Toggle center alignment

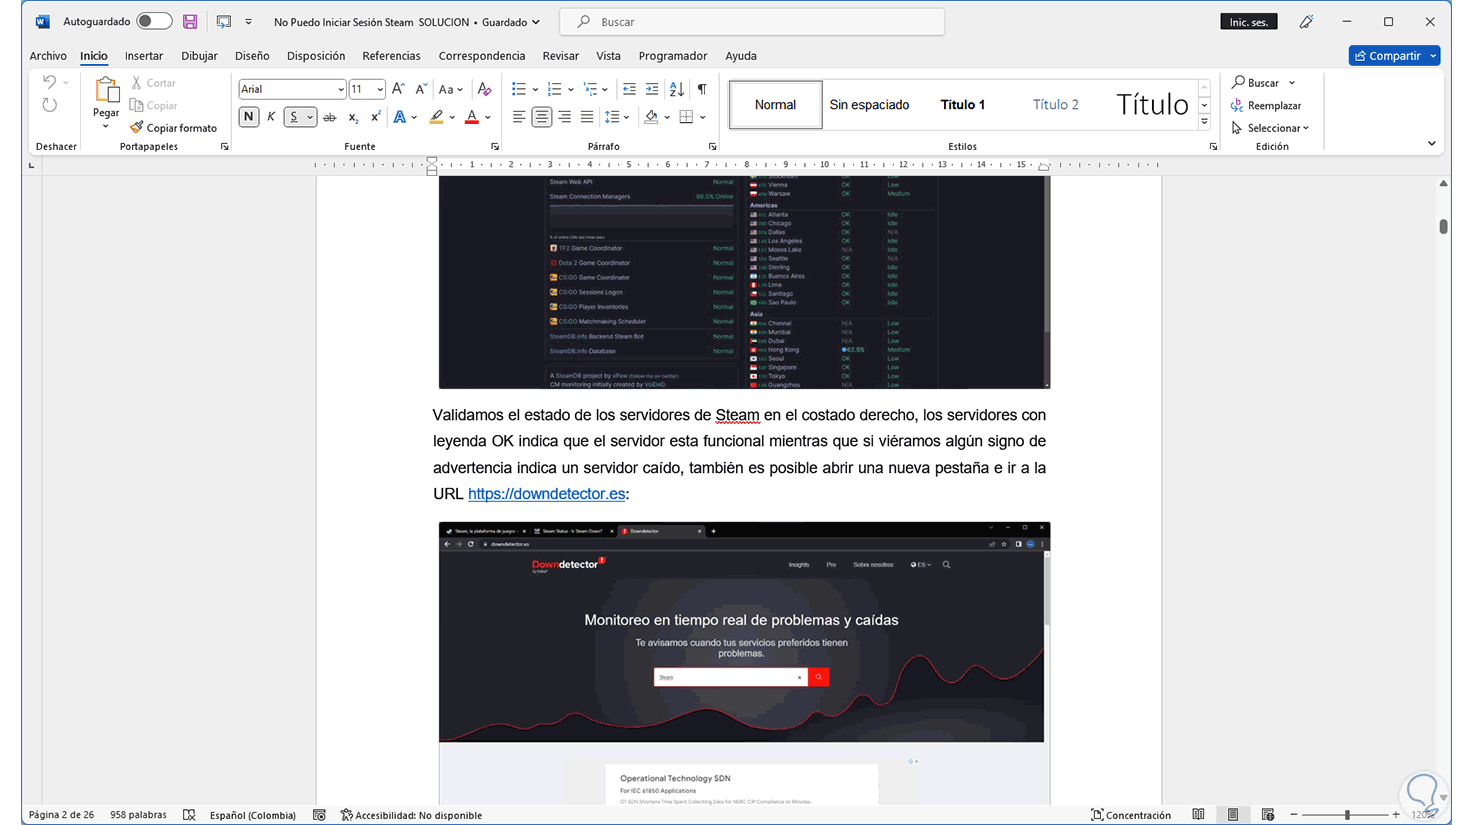click(x=541, y=117)
